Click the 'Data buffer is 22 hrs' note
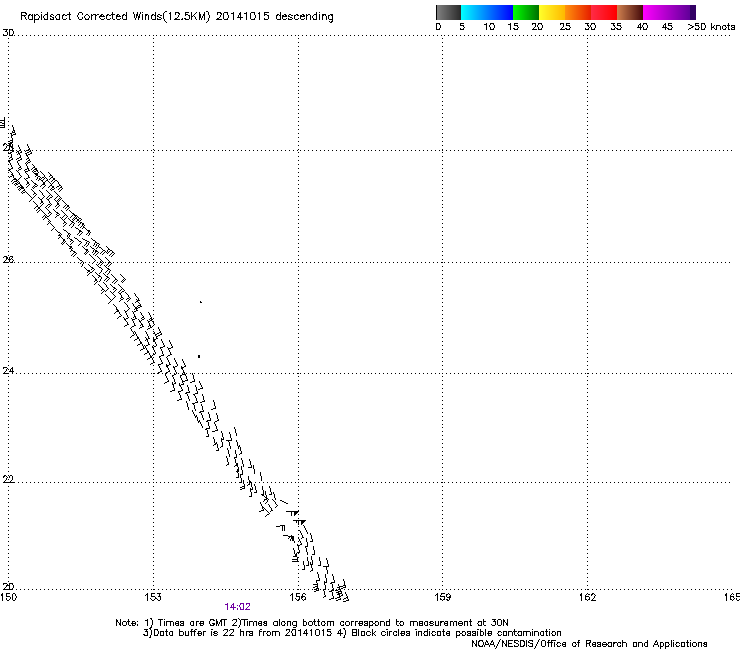The width and height of the screenshot is (740, 650). (237, 633)
